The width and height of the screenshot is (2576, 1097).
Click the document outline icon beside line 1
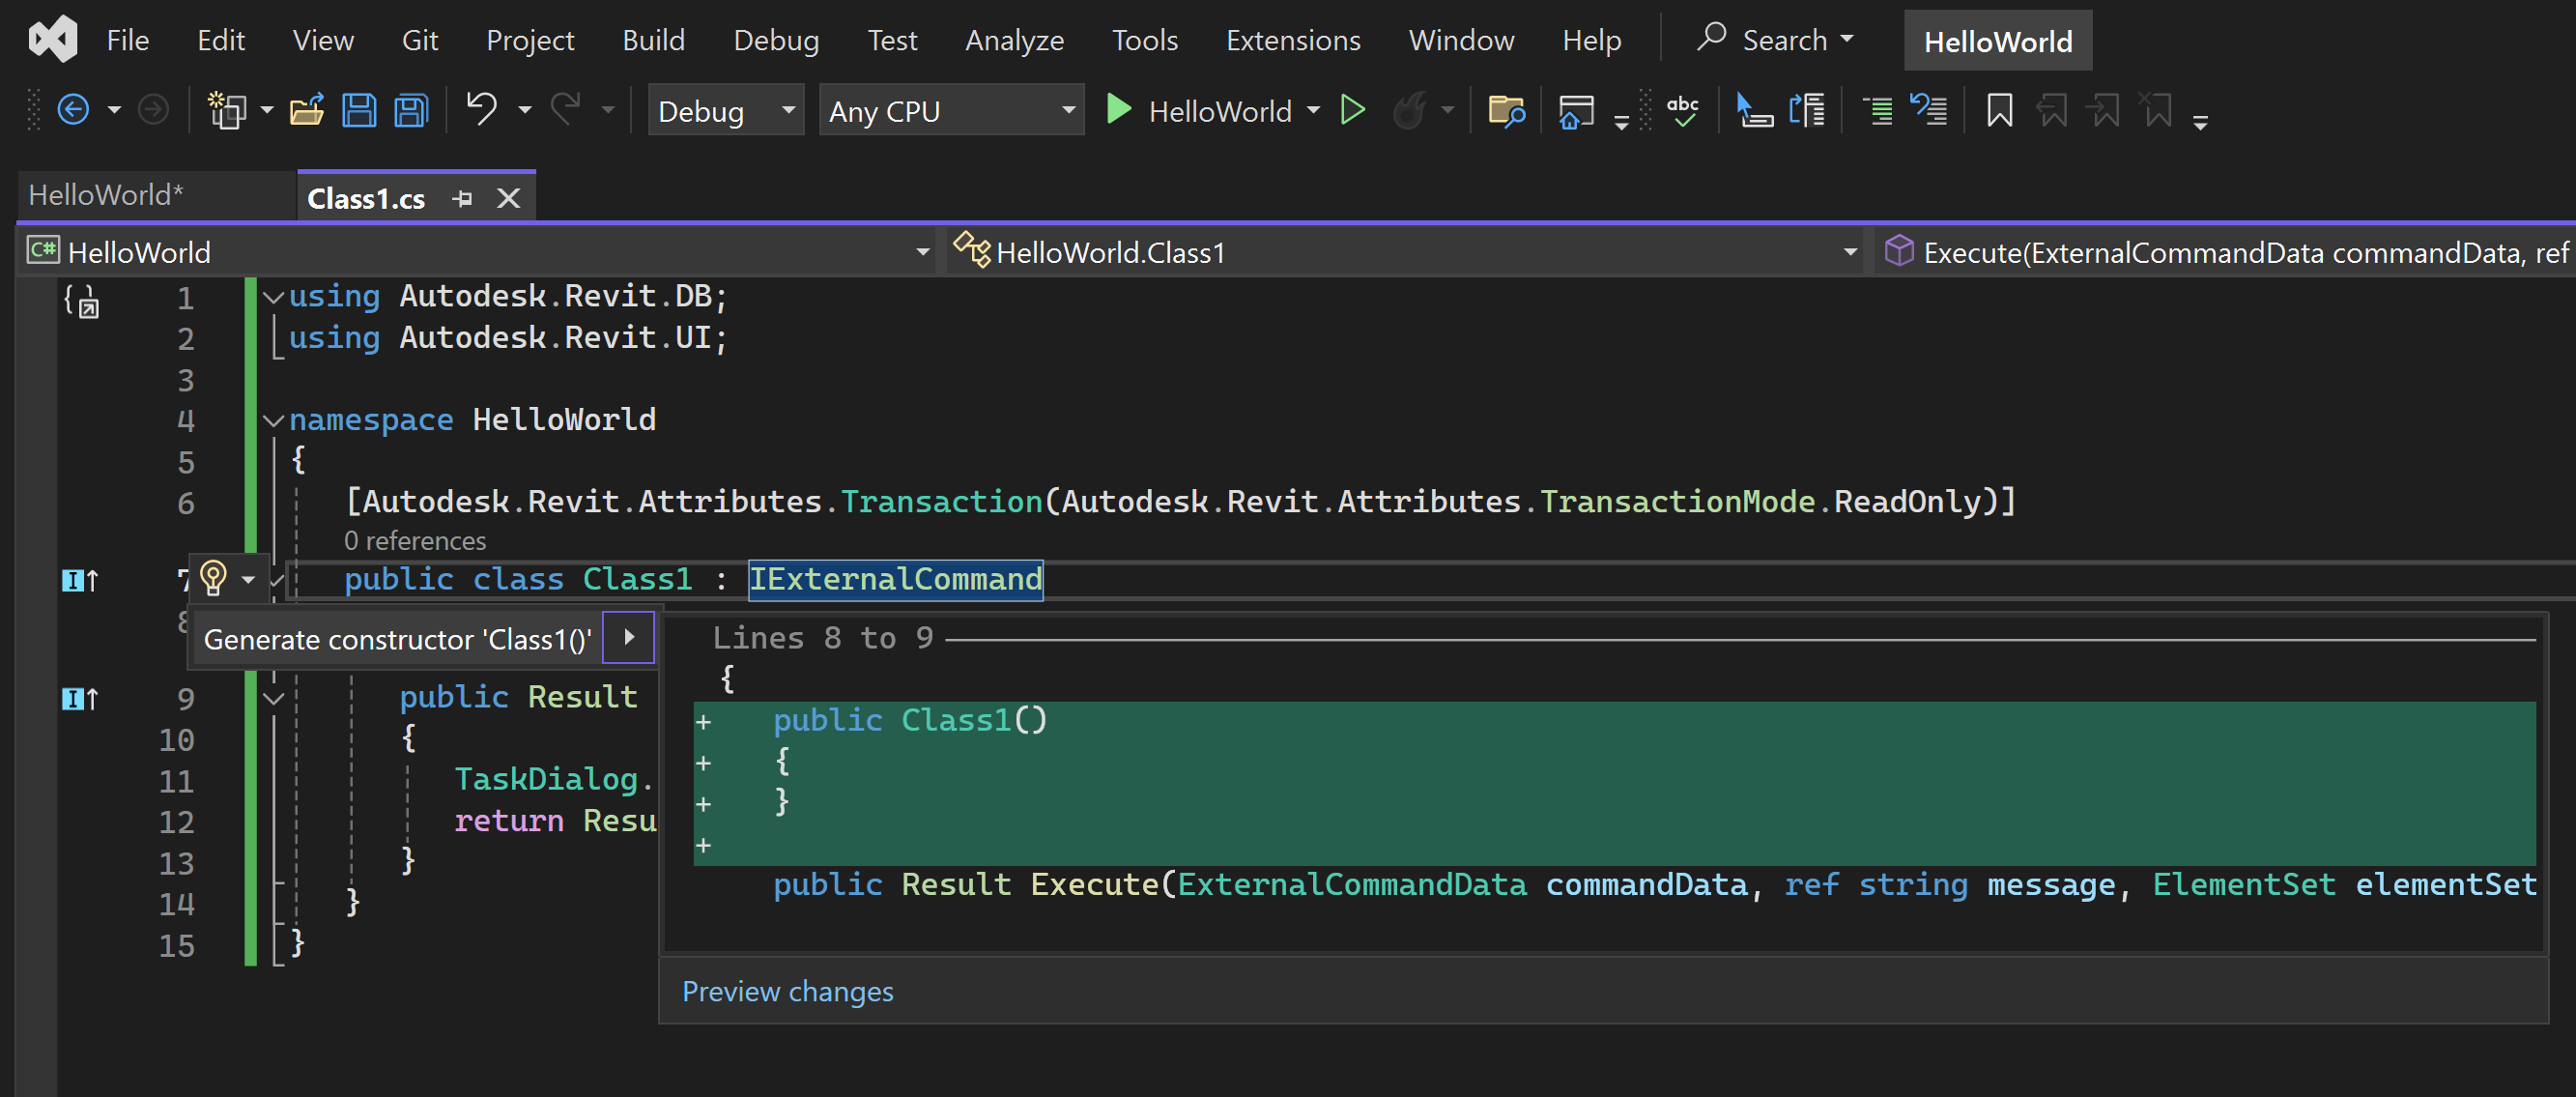click(82, 300)
